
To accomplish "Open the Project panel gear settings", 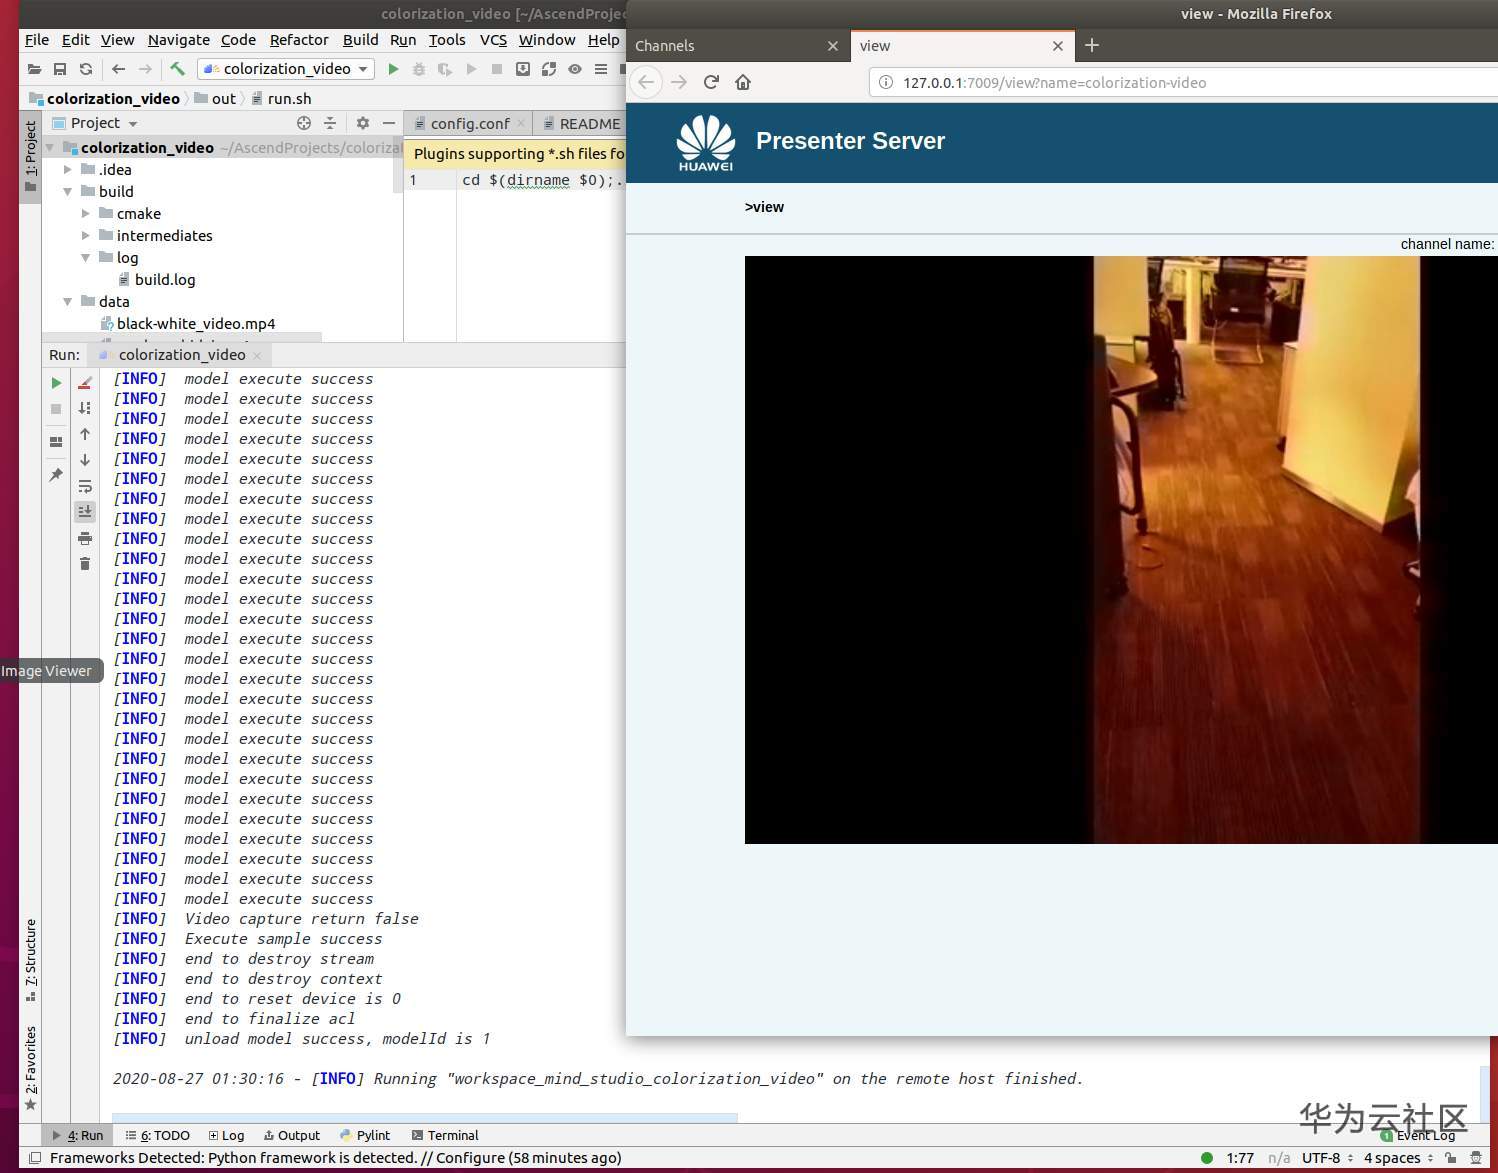I will [363, 123].
